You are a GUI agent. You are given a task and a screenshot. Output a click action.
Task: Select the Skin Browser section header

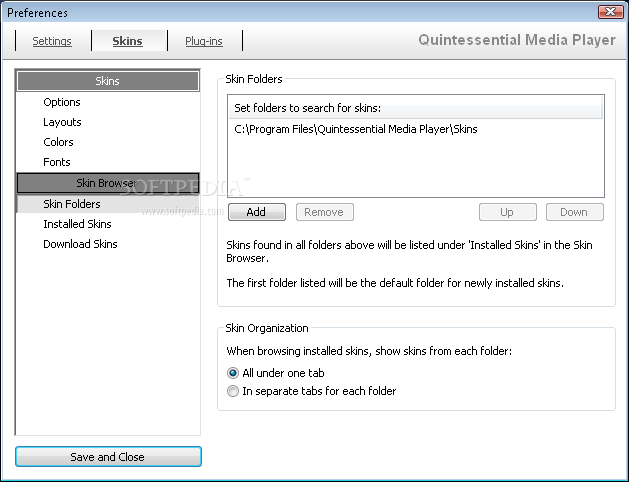click(108, 183)
